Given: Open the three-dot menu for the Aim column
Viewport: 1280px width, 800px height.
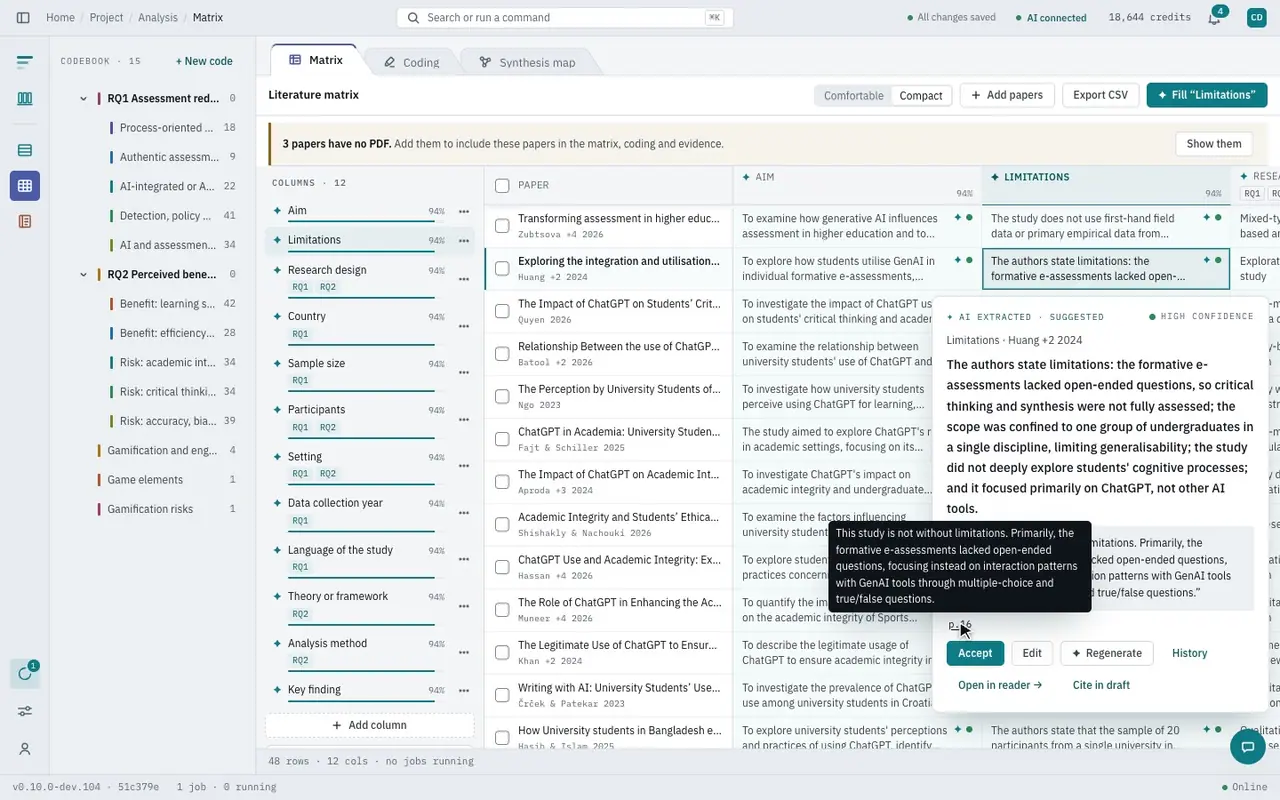Looking at the screenshot, I should pos(464,211).
